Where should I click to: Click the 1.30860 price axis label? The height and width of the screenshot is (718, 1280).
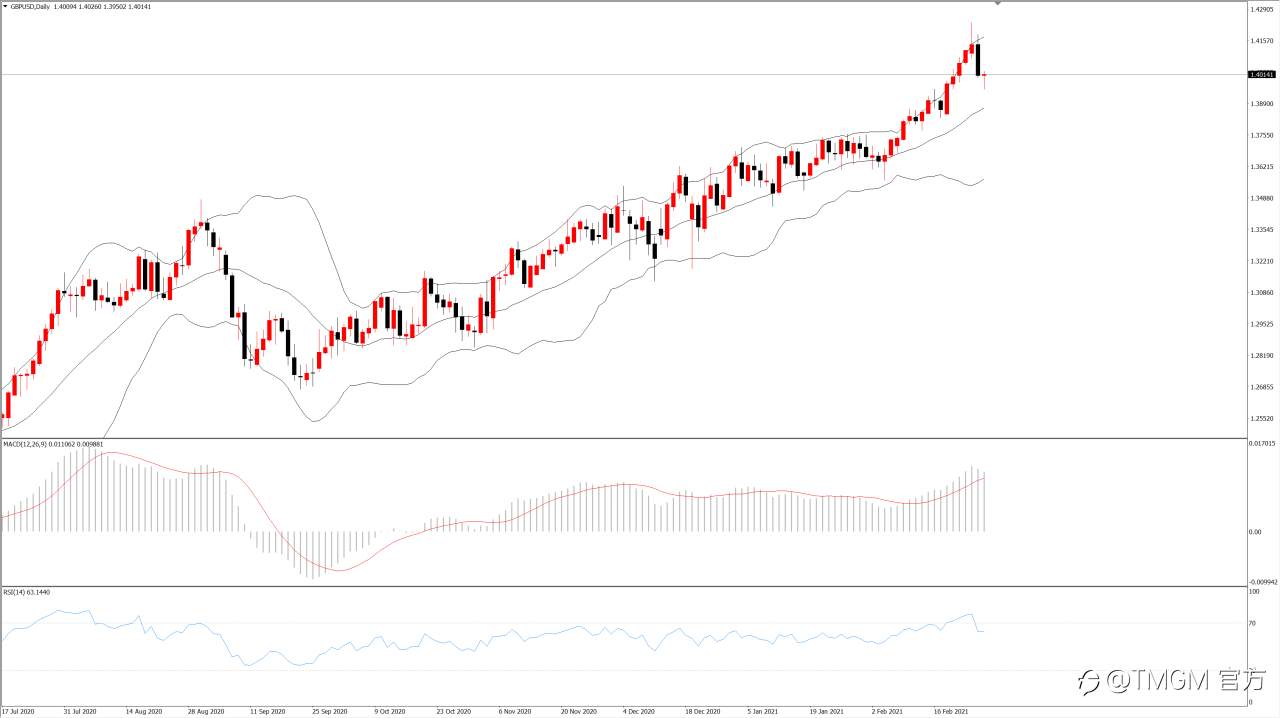tap(1263, 293)
